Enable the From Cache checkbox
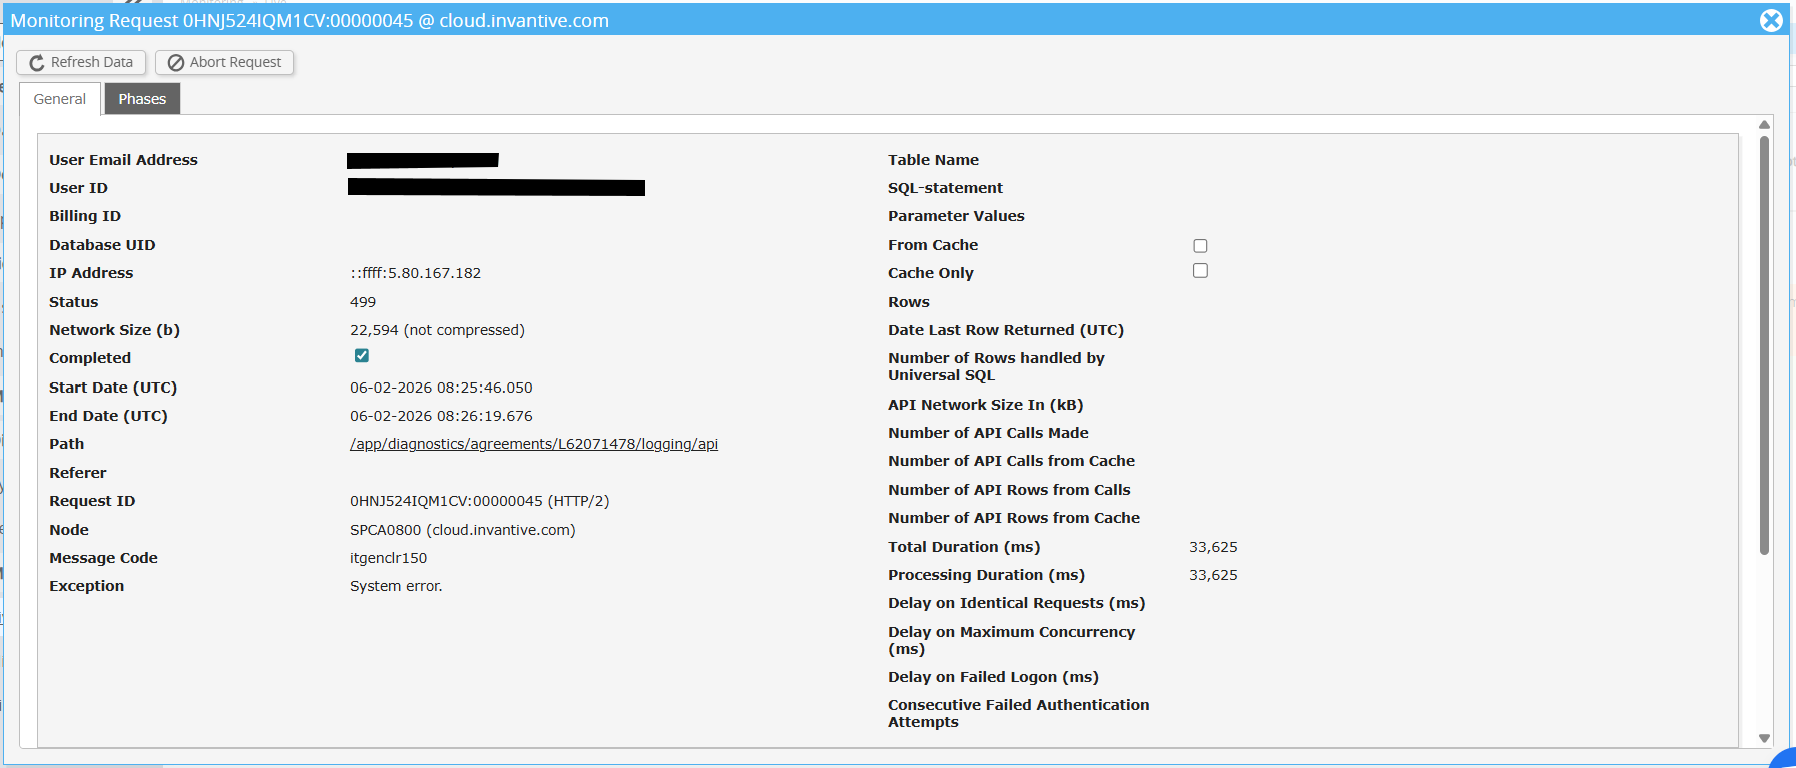 click(x=1200, y=246)
